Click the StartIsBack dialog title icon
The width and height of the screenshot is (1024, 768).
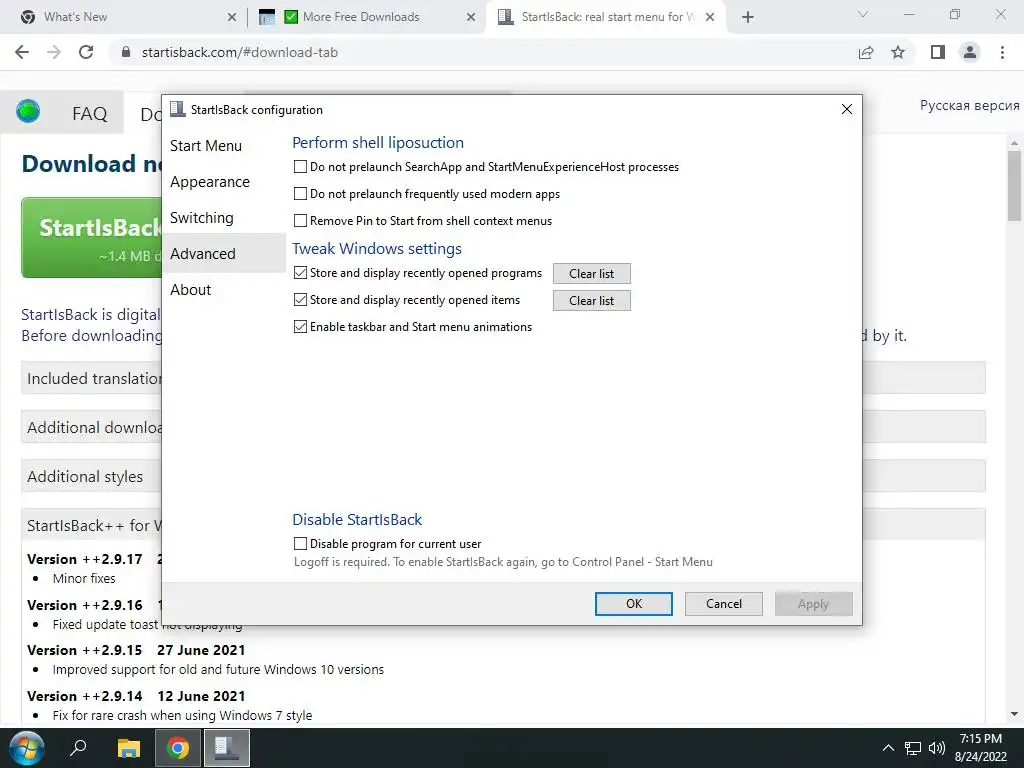(x=178, y=109)
